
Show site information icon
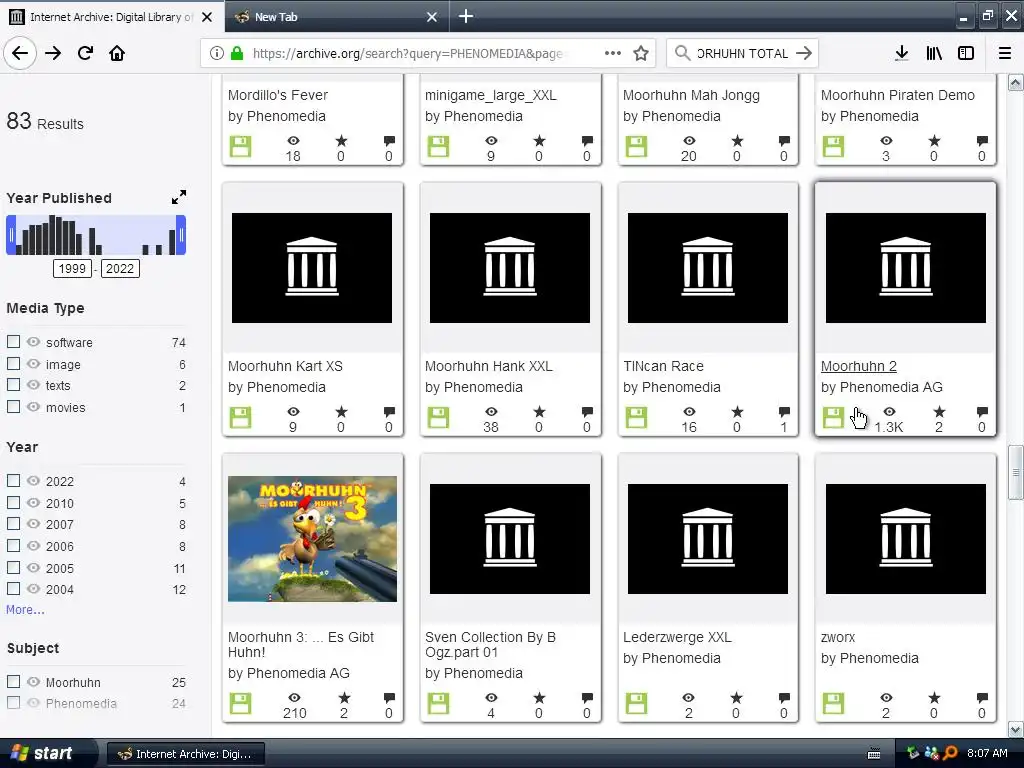coord(217,53)
